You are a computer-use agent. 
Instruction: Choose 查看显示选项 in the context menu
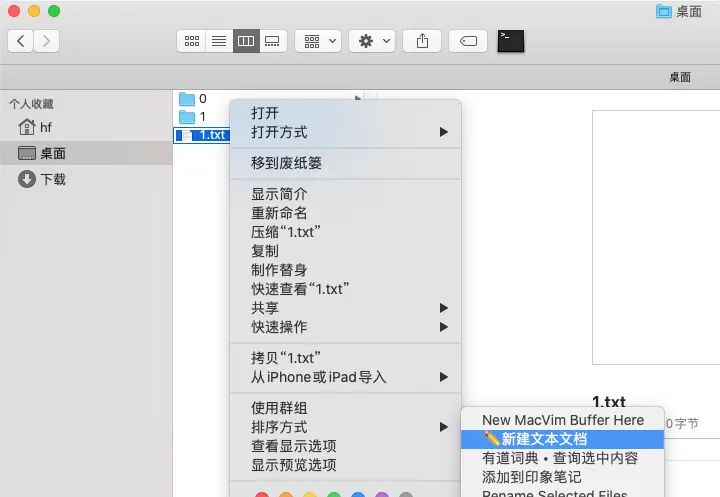tap(345, 446)
